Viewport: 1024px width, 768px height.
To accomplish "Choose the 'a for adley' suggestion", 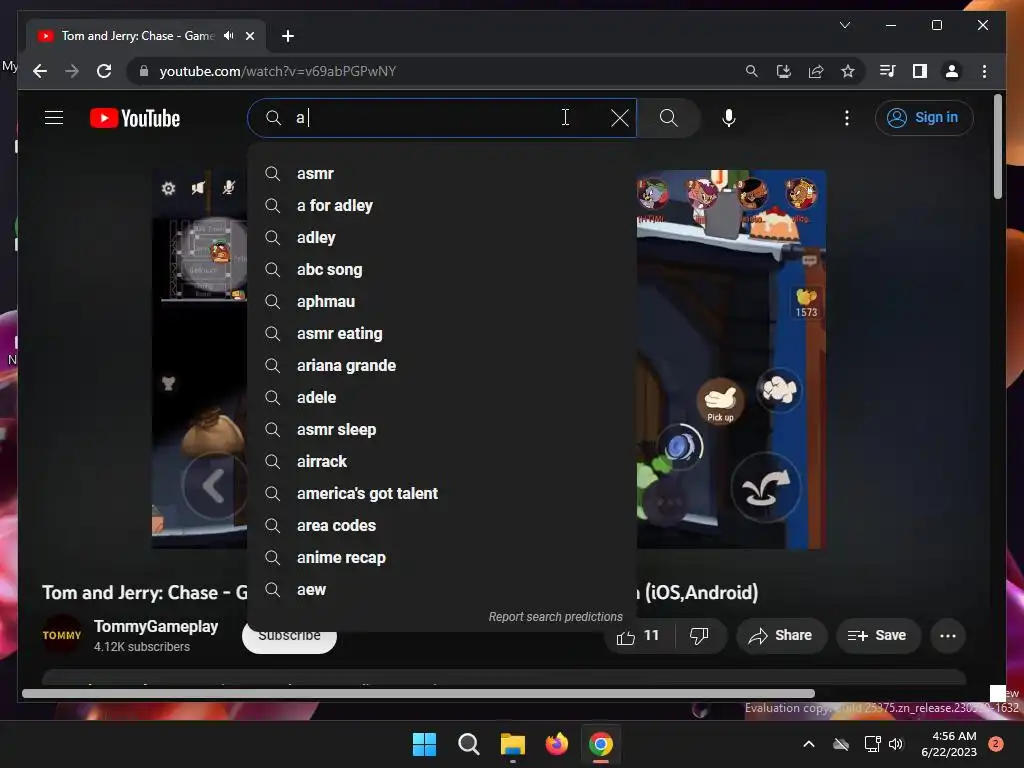I will pyautogui.click(x=441, y=206).
